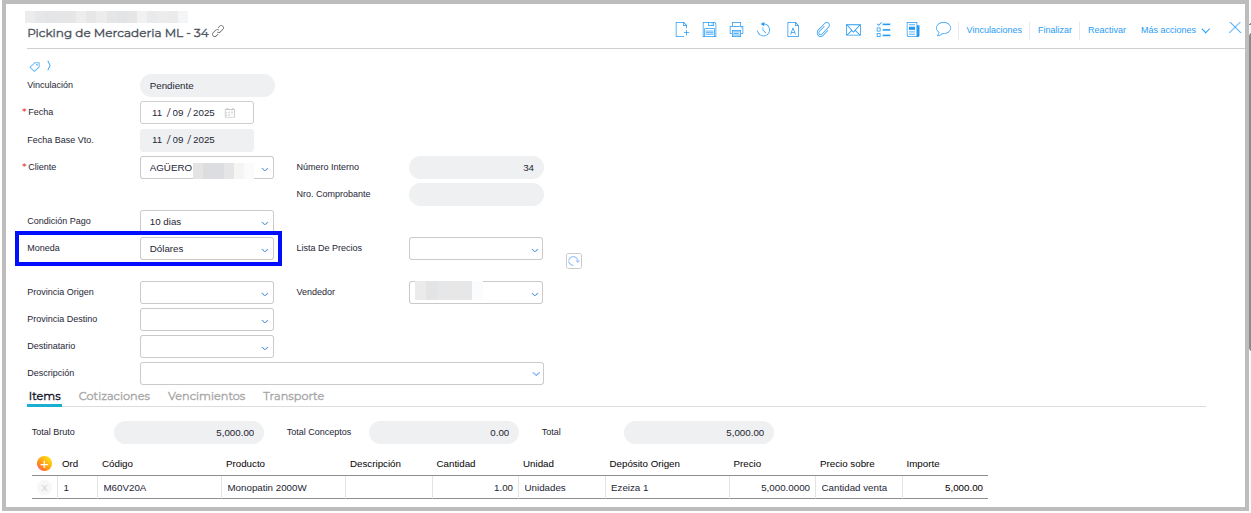Screen dimensions: 1251x513
Task: Click the Finalizar button
Action: point(1055,30)
